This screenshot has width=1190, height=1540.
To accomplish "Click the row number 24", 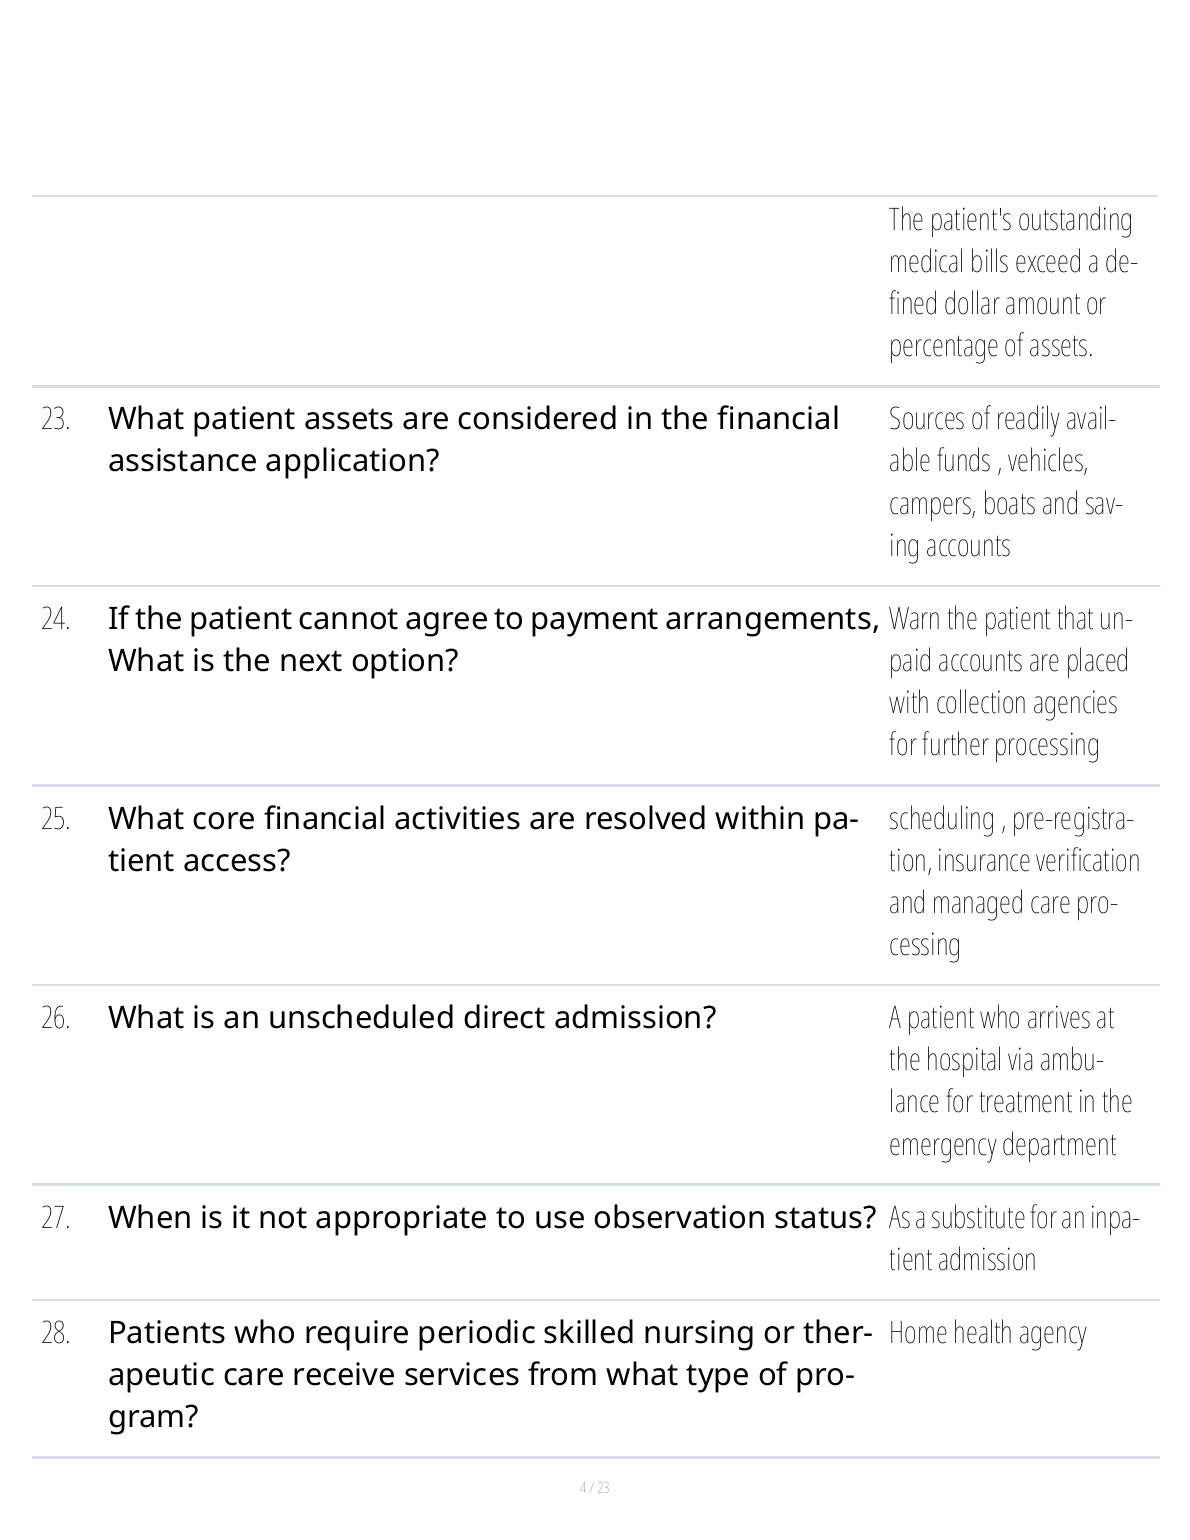I will pyautogui.click(x=56, y=620).
